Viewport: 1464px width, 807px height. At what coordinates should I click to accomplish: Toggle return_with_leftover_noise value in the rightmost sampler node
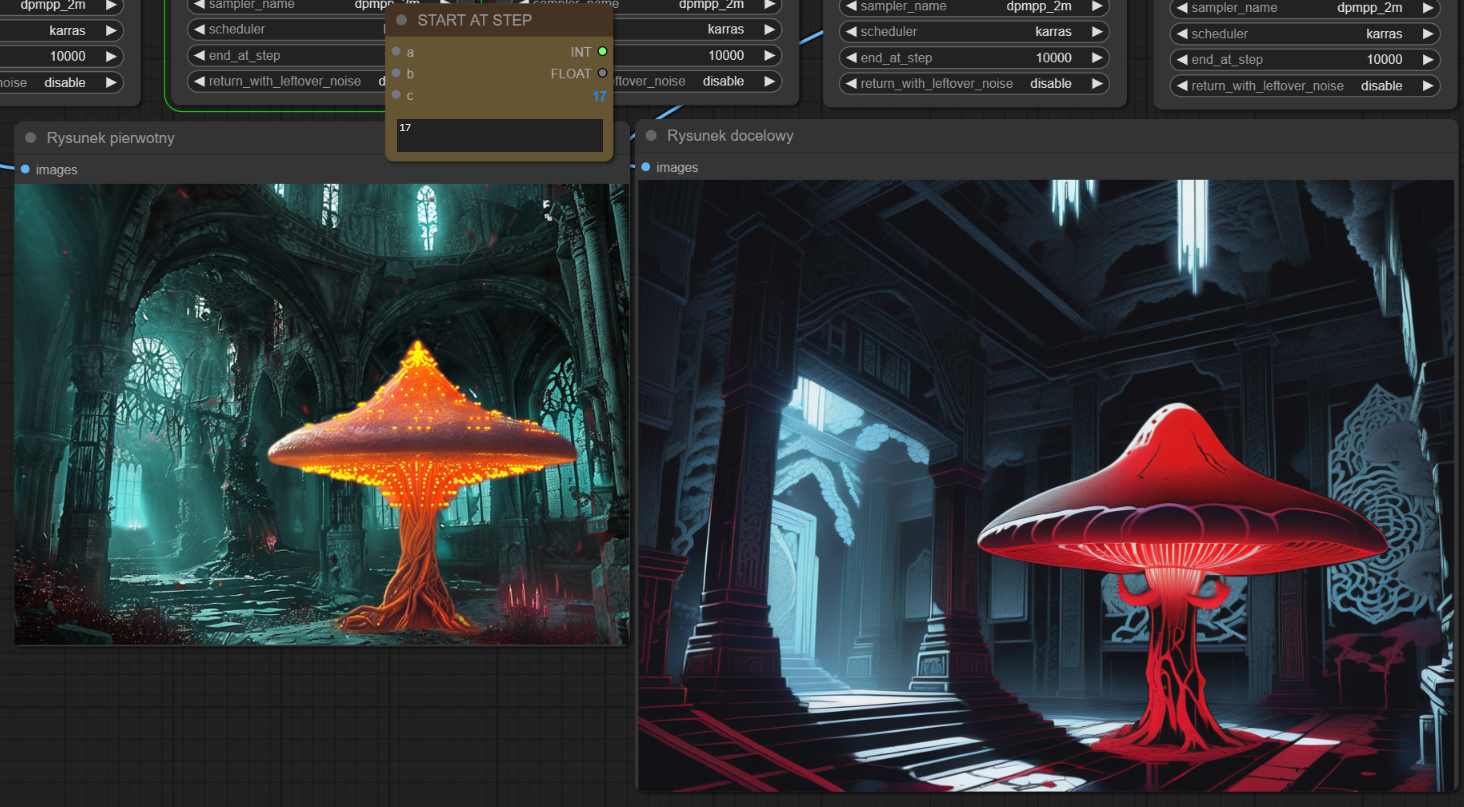(x=1381, y=86)
